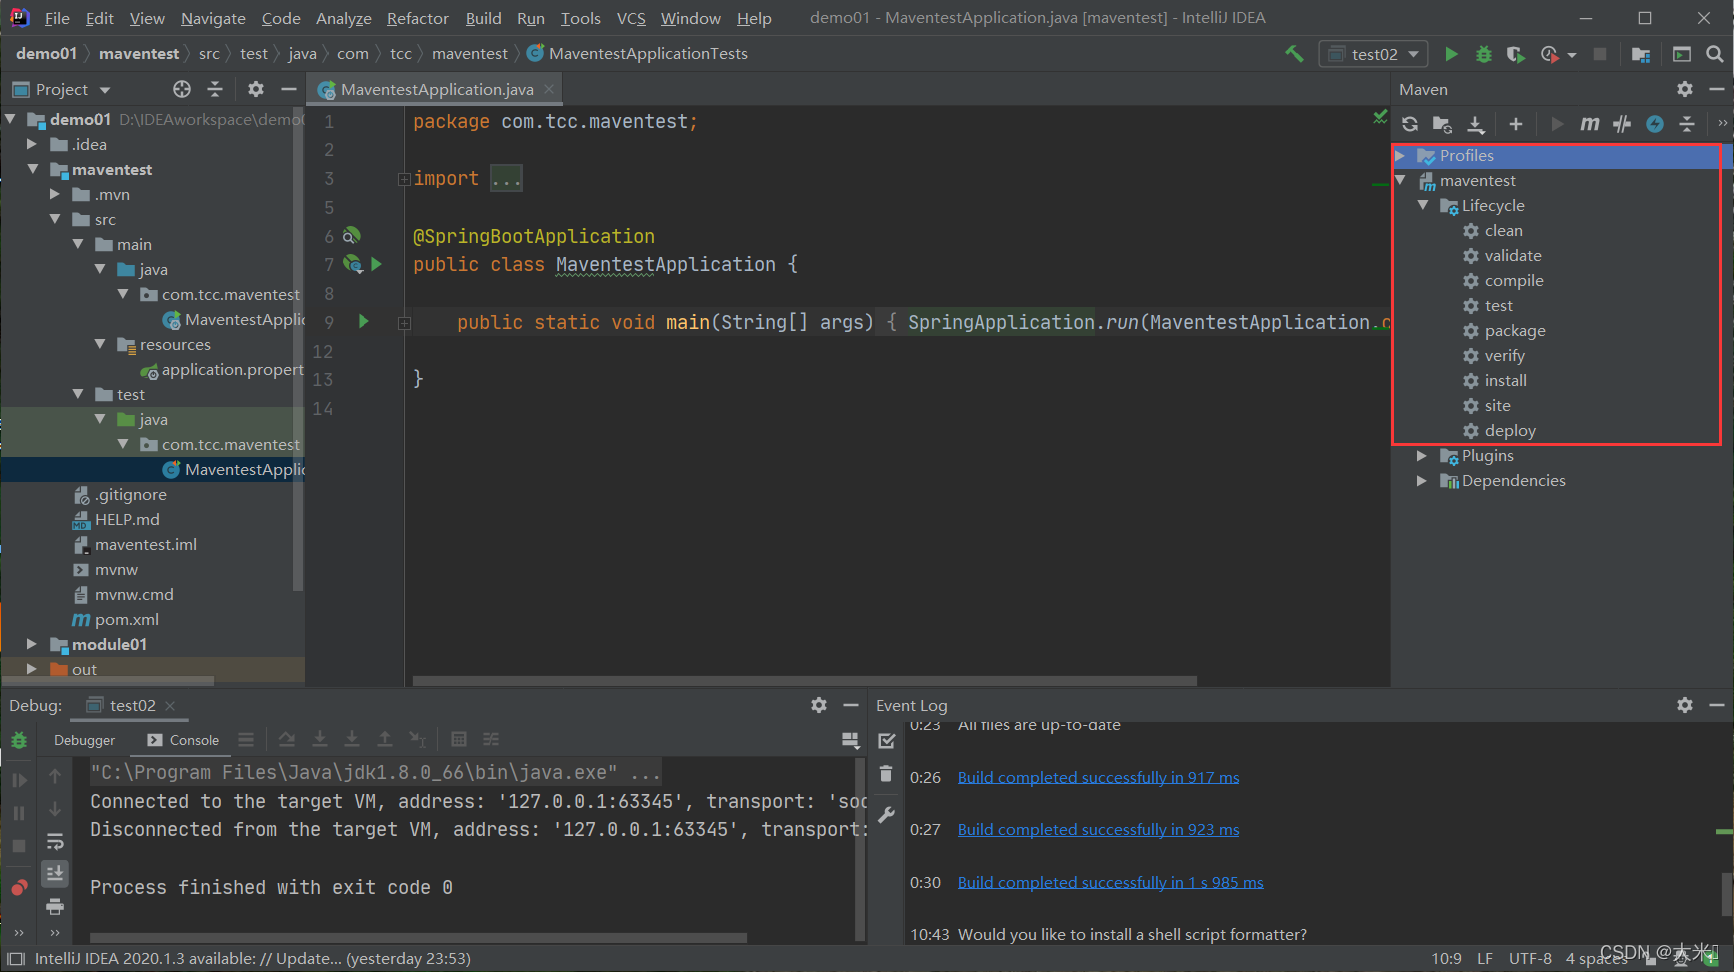
Task: Open Event Log settings with the wrench
Action: tap(886, 814)
